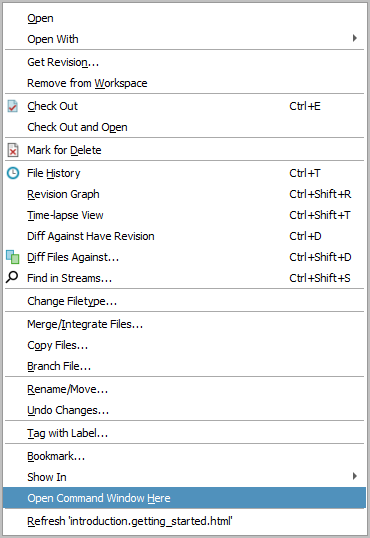Select Copy Files menu entry
This screenshot has width=370, height=538.
tap(184, 345)
